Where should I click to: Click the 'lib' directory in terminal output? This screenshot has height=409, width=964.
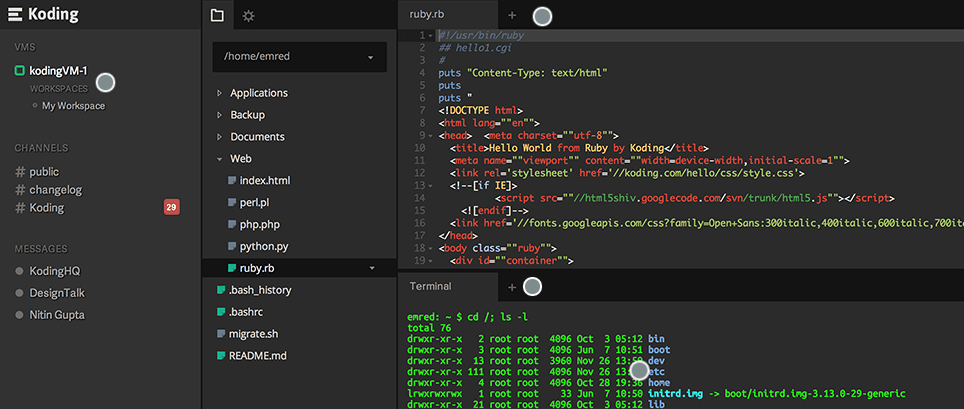(657, 404)
